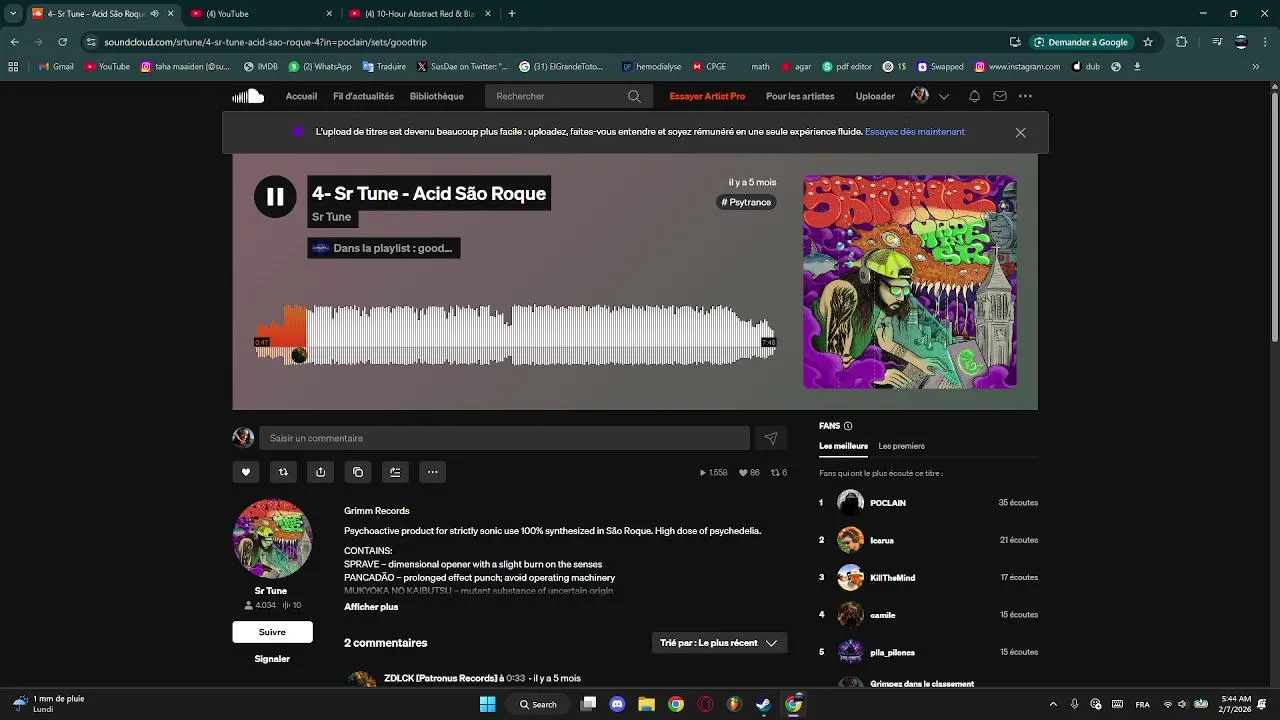The width and height of the screenshot is (1280, 720).
Task: Bookmark this page with star icon
Action: pos(1148,42)
